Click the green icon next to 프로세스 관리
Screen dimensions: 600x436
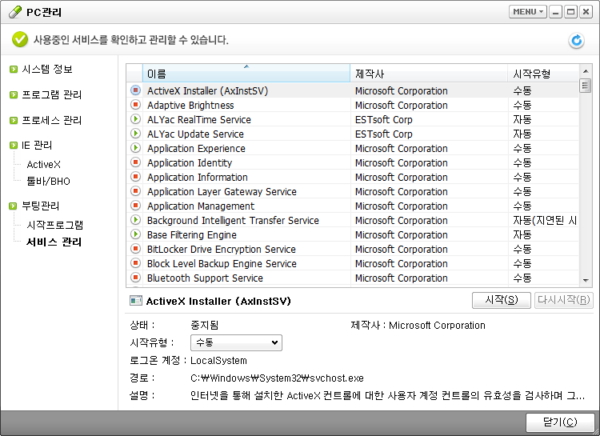point(13,121)
